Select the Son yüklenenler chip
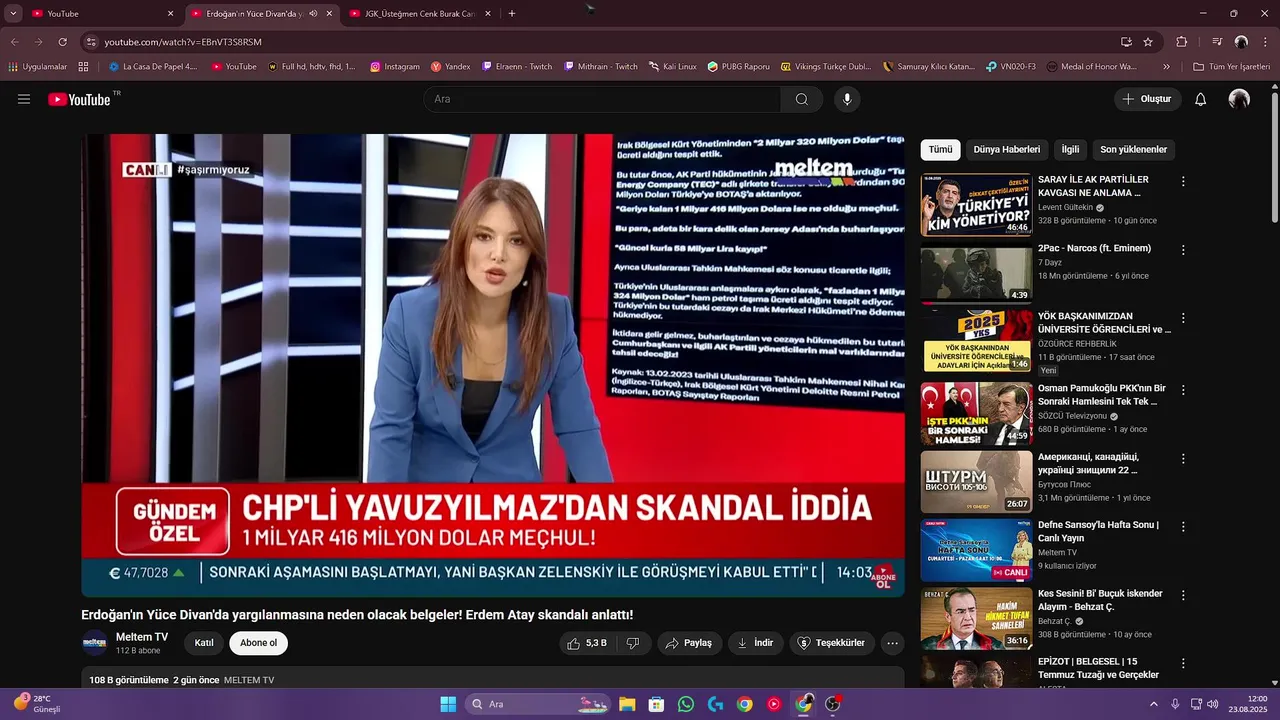 click(x=1133, y=150)
